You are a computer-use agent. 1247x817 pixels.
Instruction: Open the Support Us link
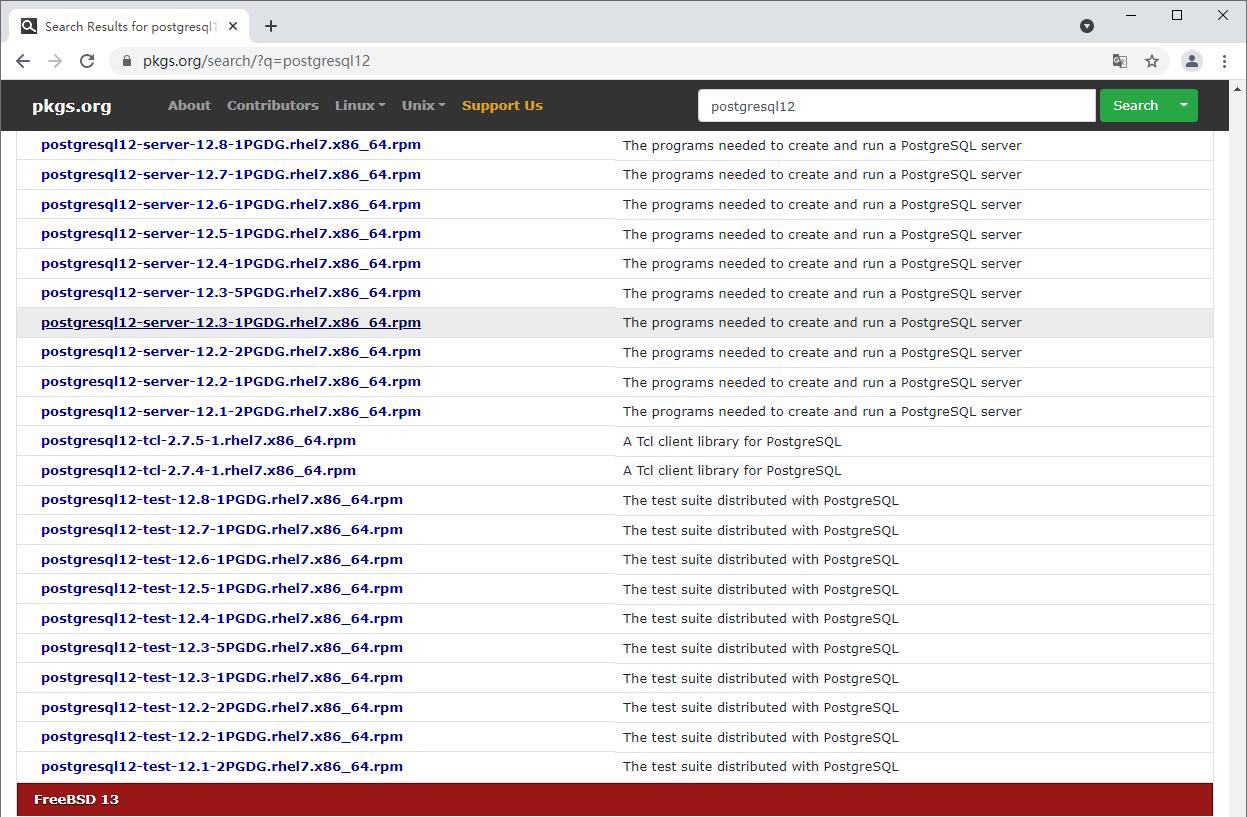coord(502,105)
